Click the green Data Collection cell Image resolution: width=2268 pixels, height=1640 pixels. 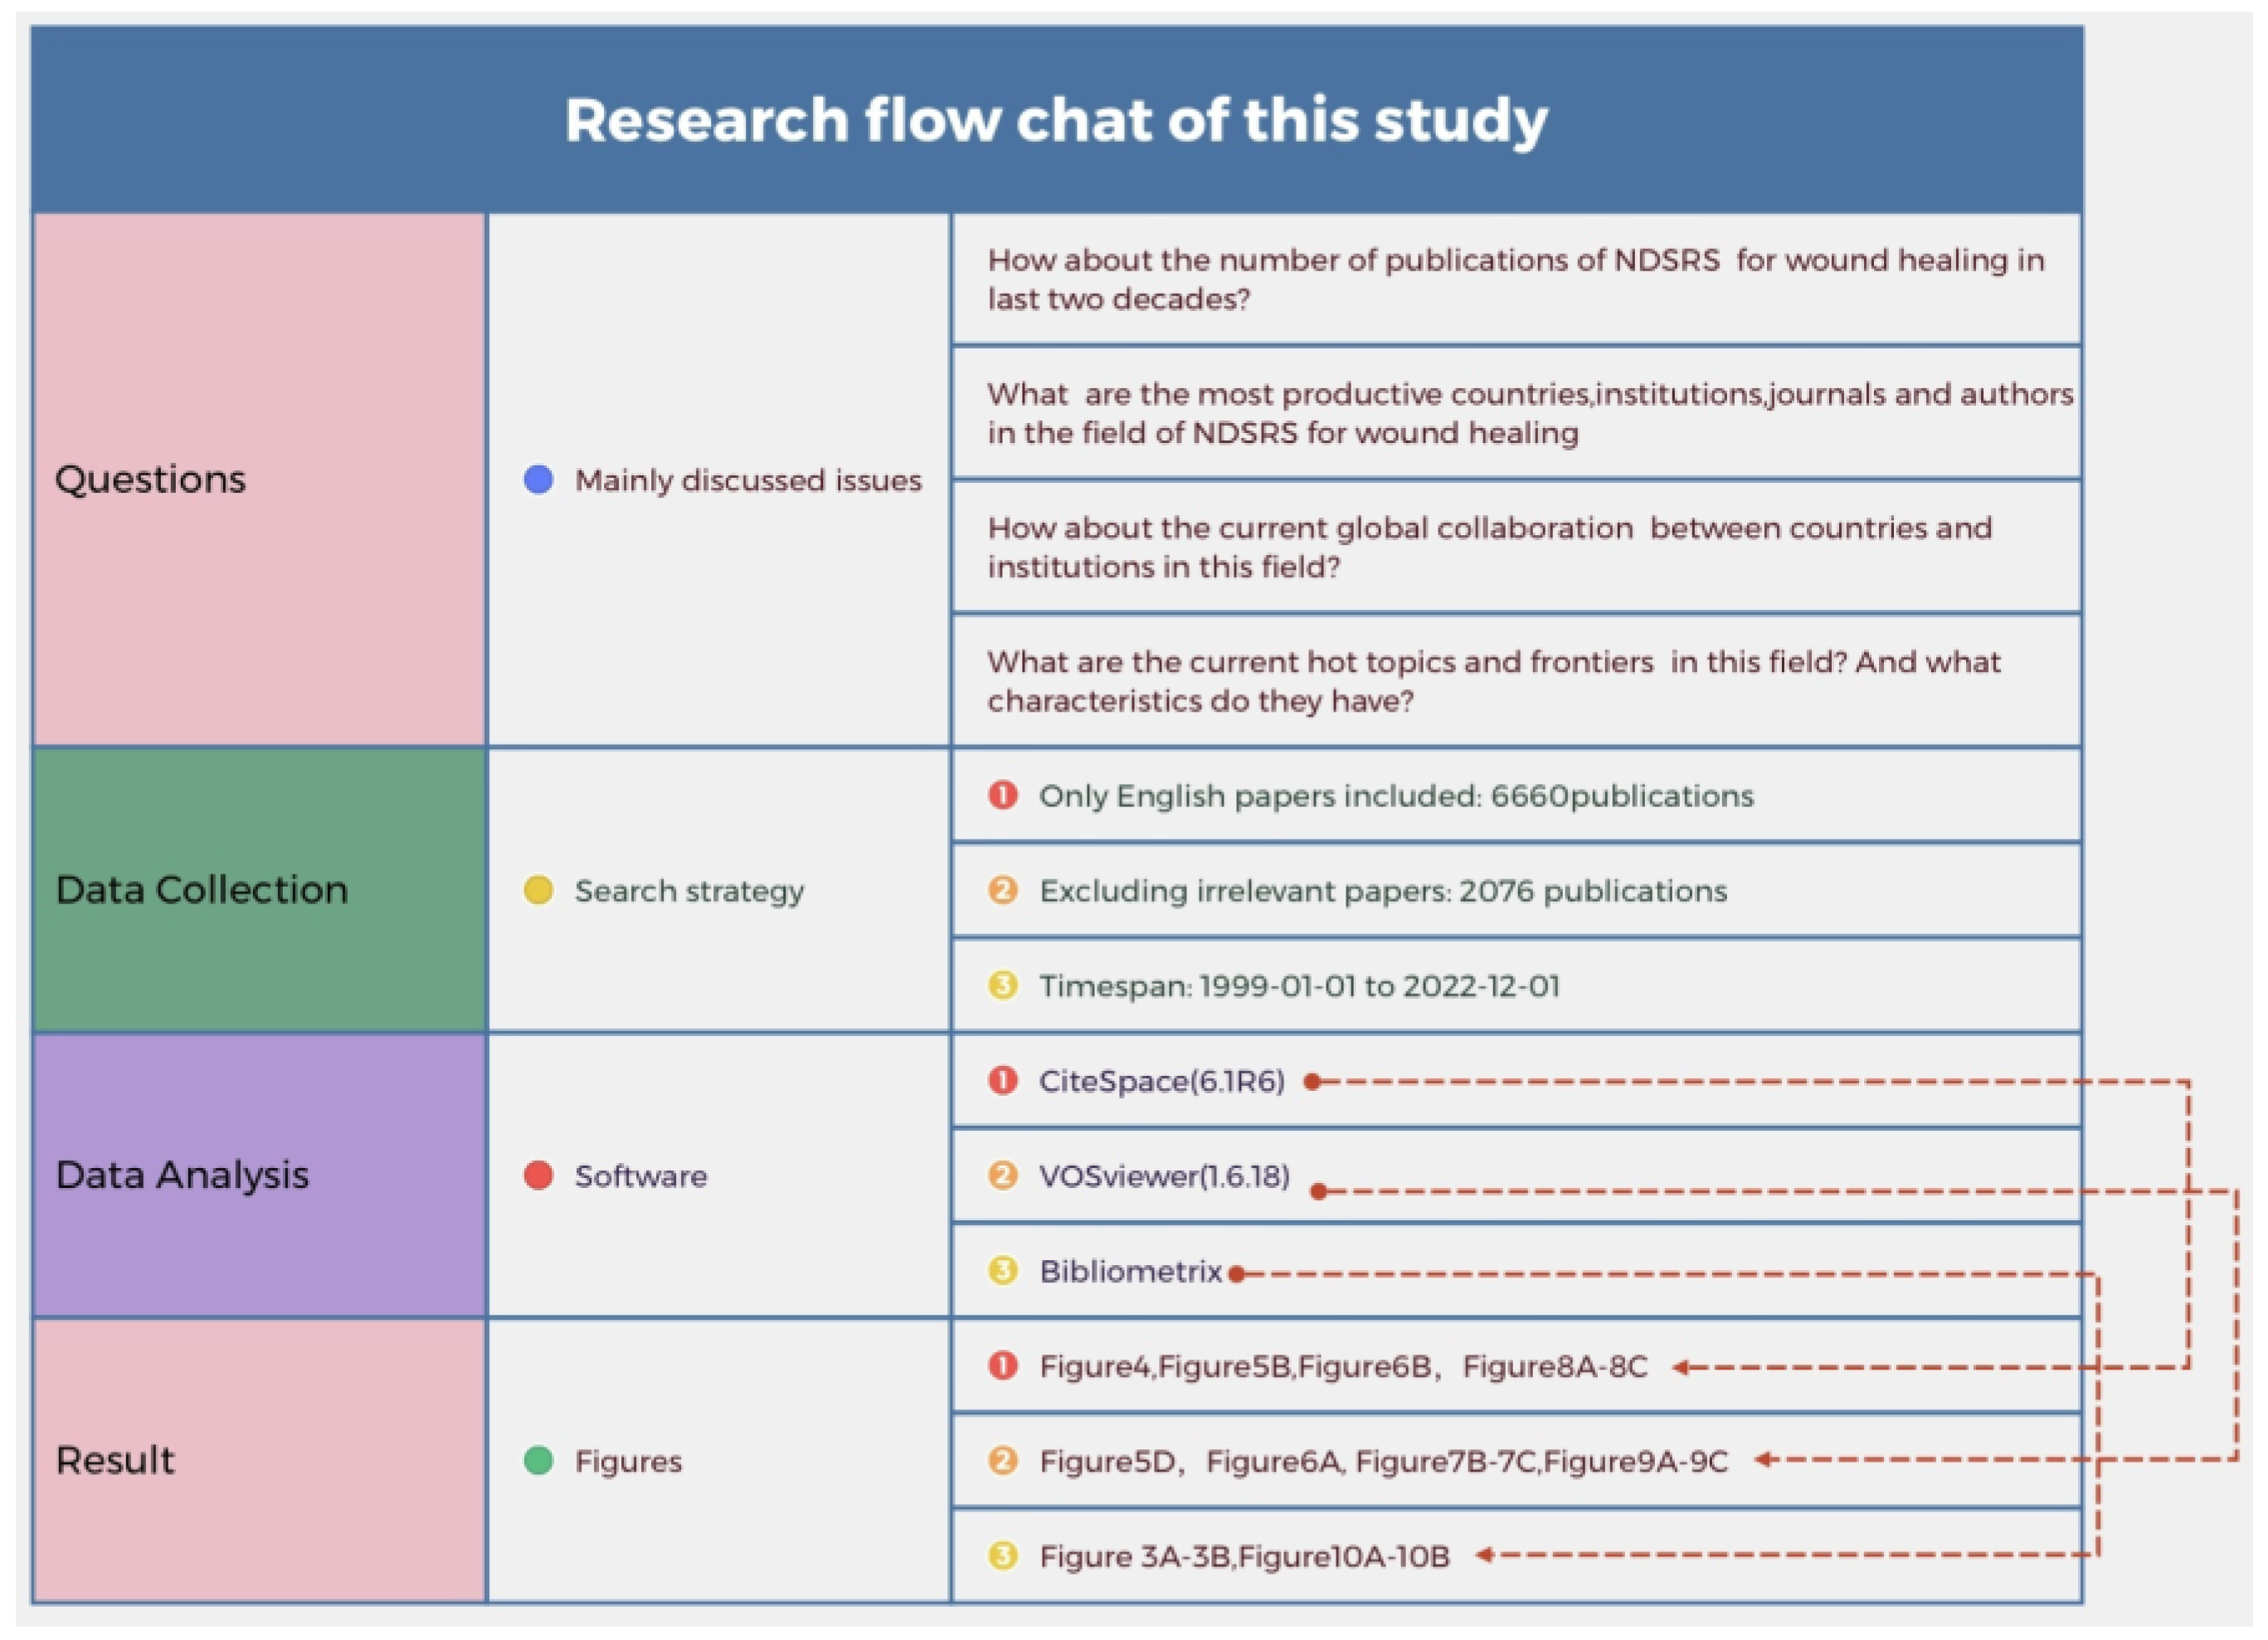pos(258,890)
